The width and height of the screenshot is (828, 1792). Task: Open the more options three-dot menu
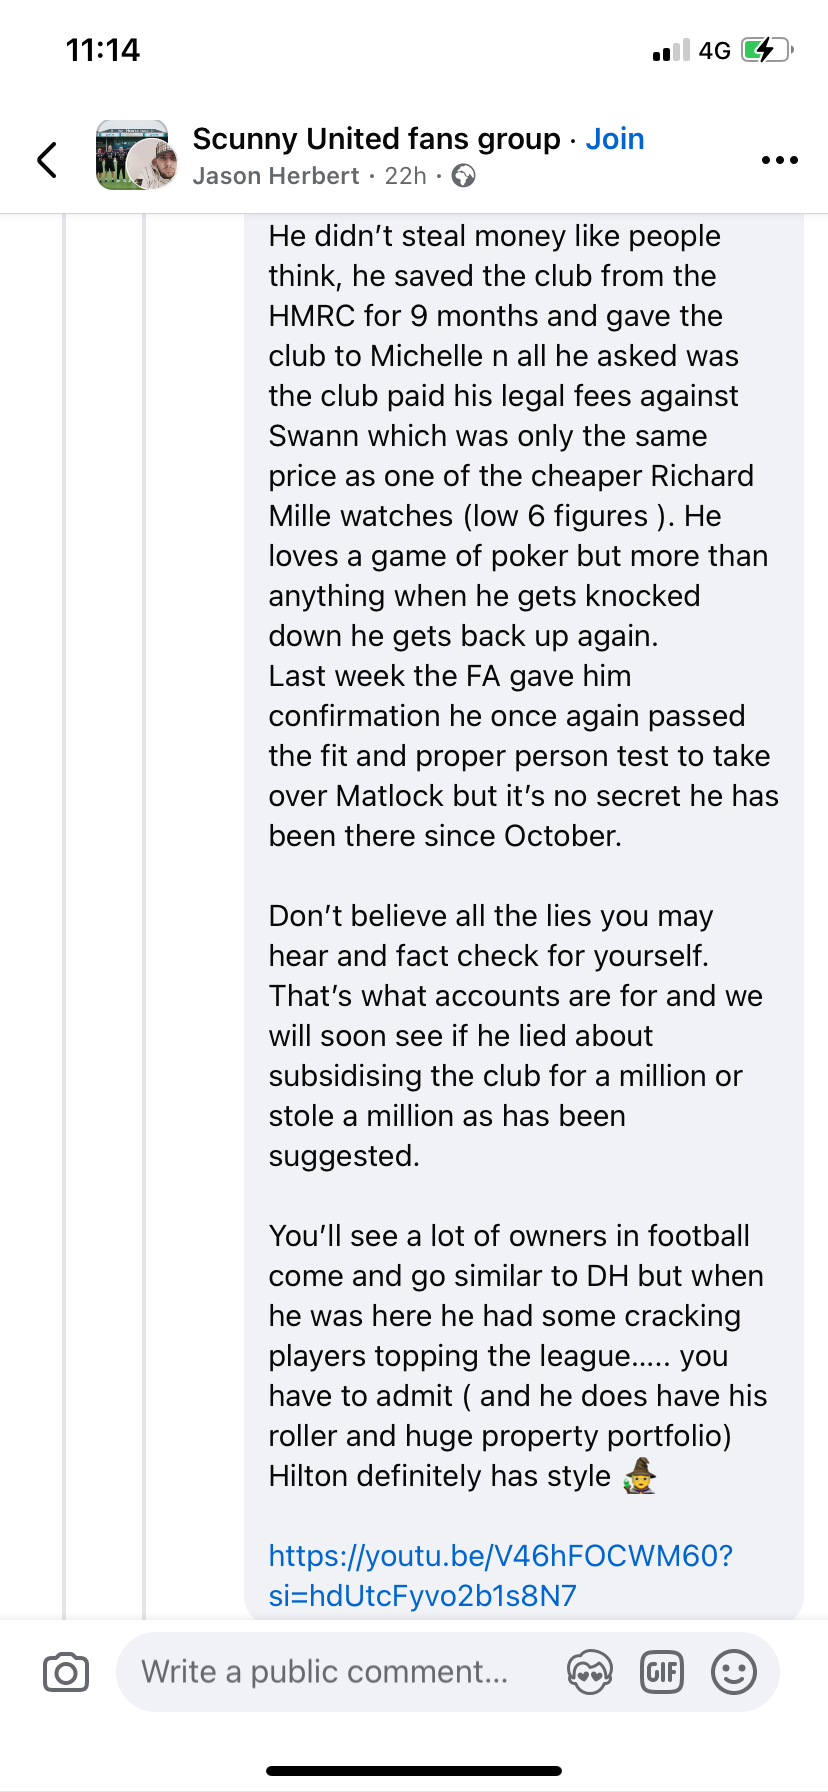point(779,160)
